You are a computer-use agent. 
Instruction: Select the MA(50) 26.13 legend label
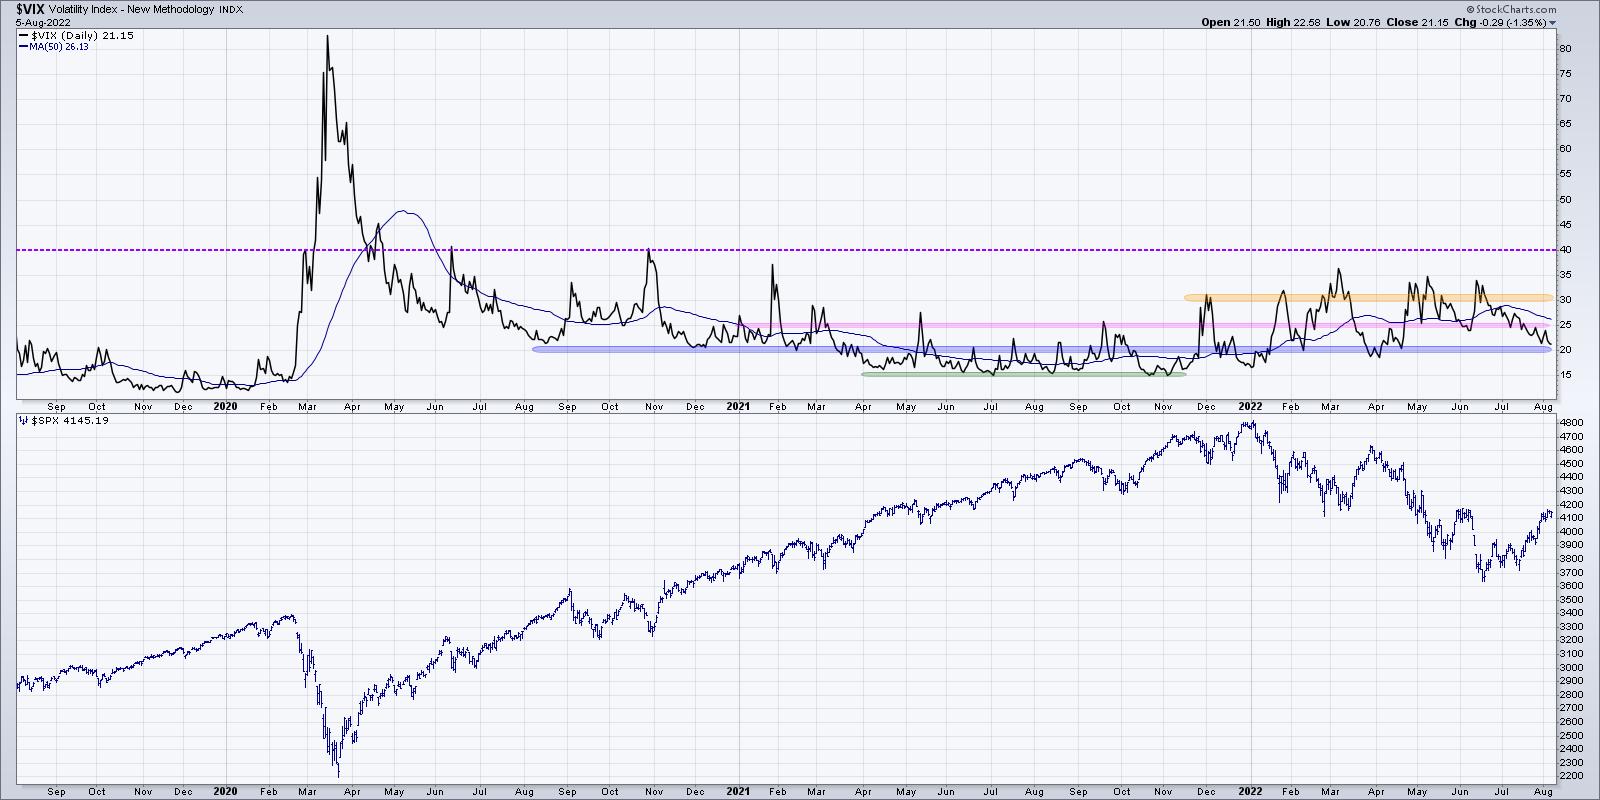click(63, 47)
